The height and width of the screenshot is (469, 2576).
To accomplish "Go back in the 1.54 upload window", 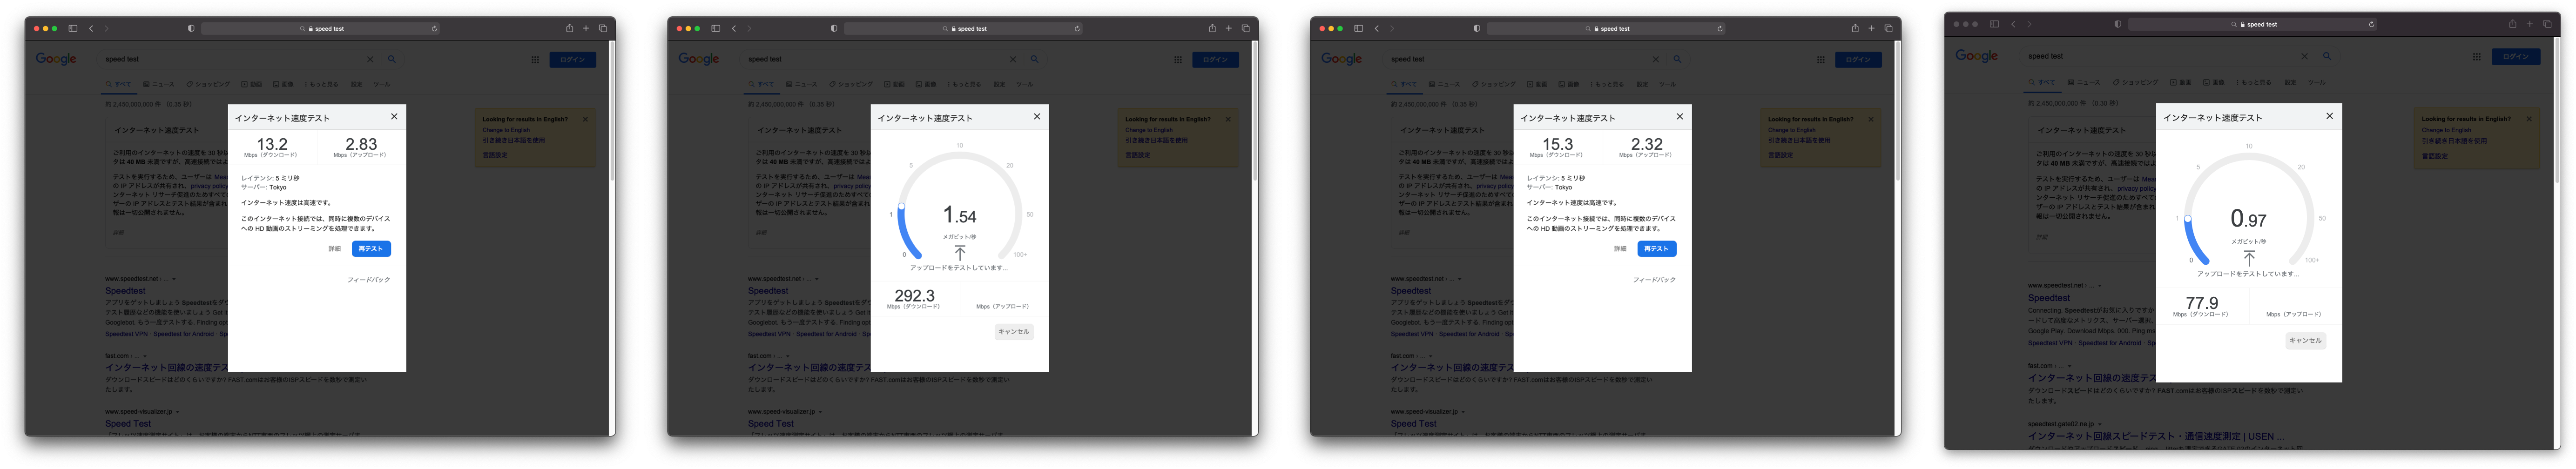I will click(734, 28).
